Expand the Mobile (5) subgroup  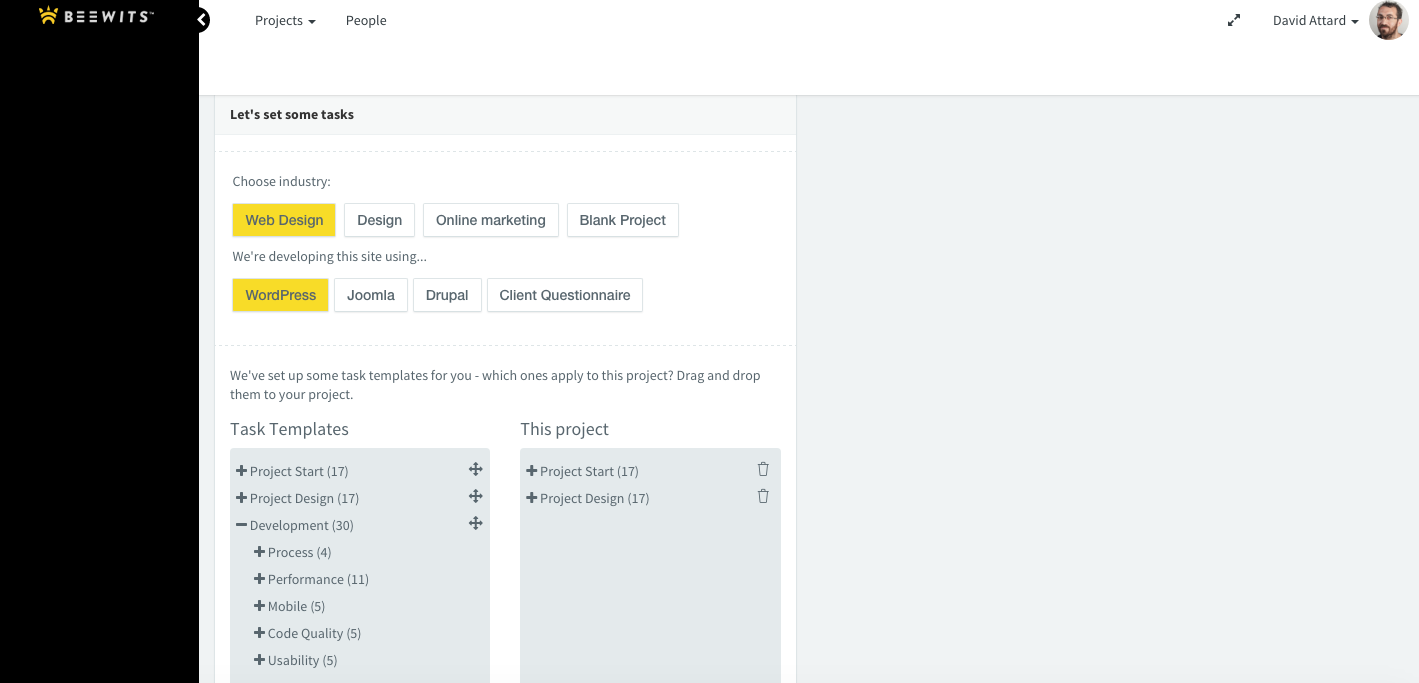click(x=259, y=606)
